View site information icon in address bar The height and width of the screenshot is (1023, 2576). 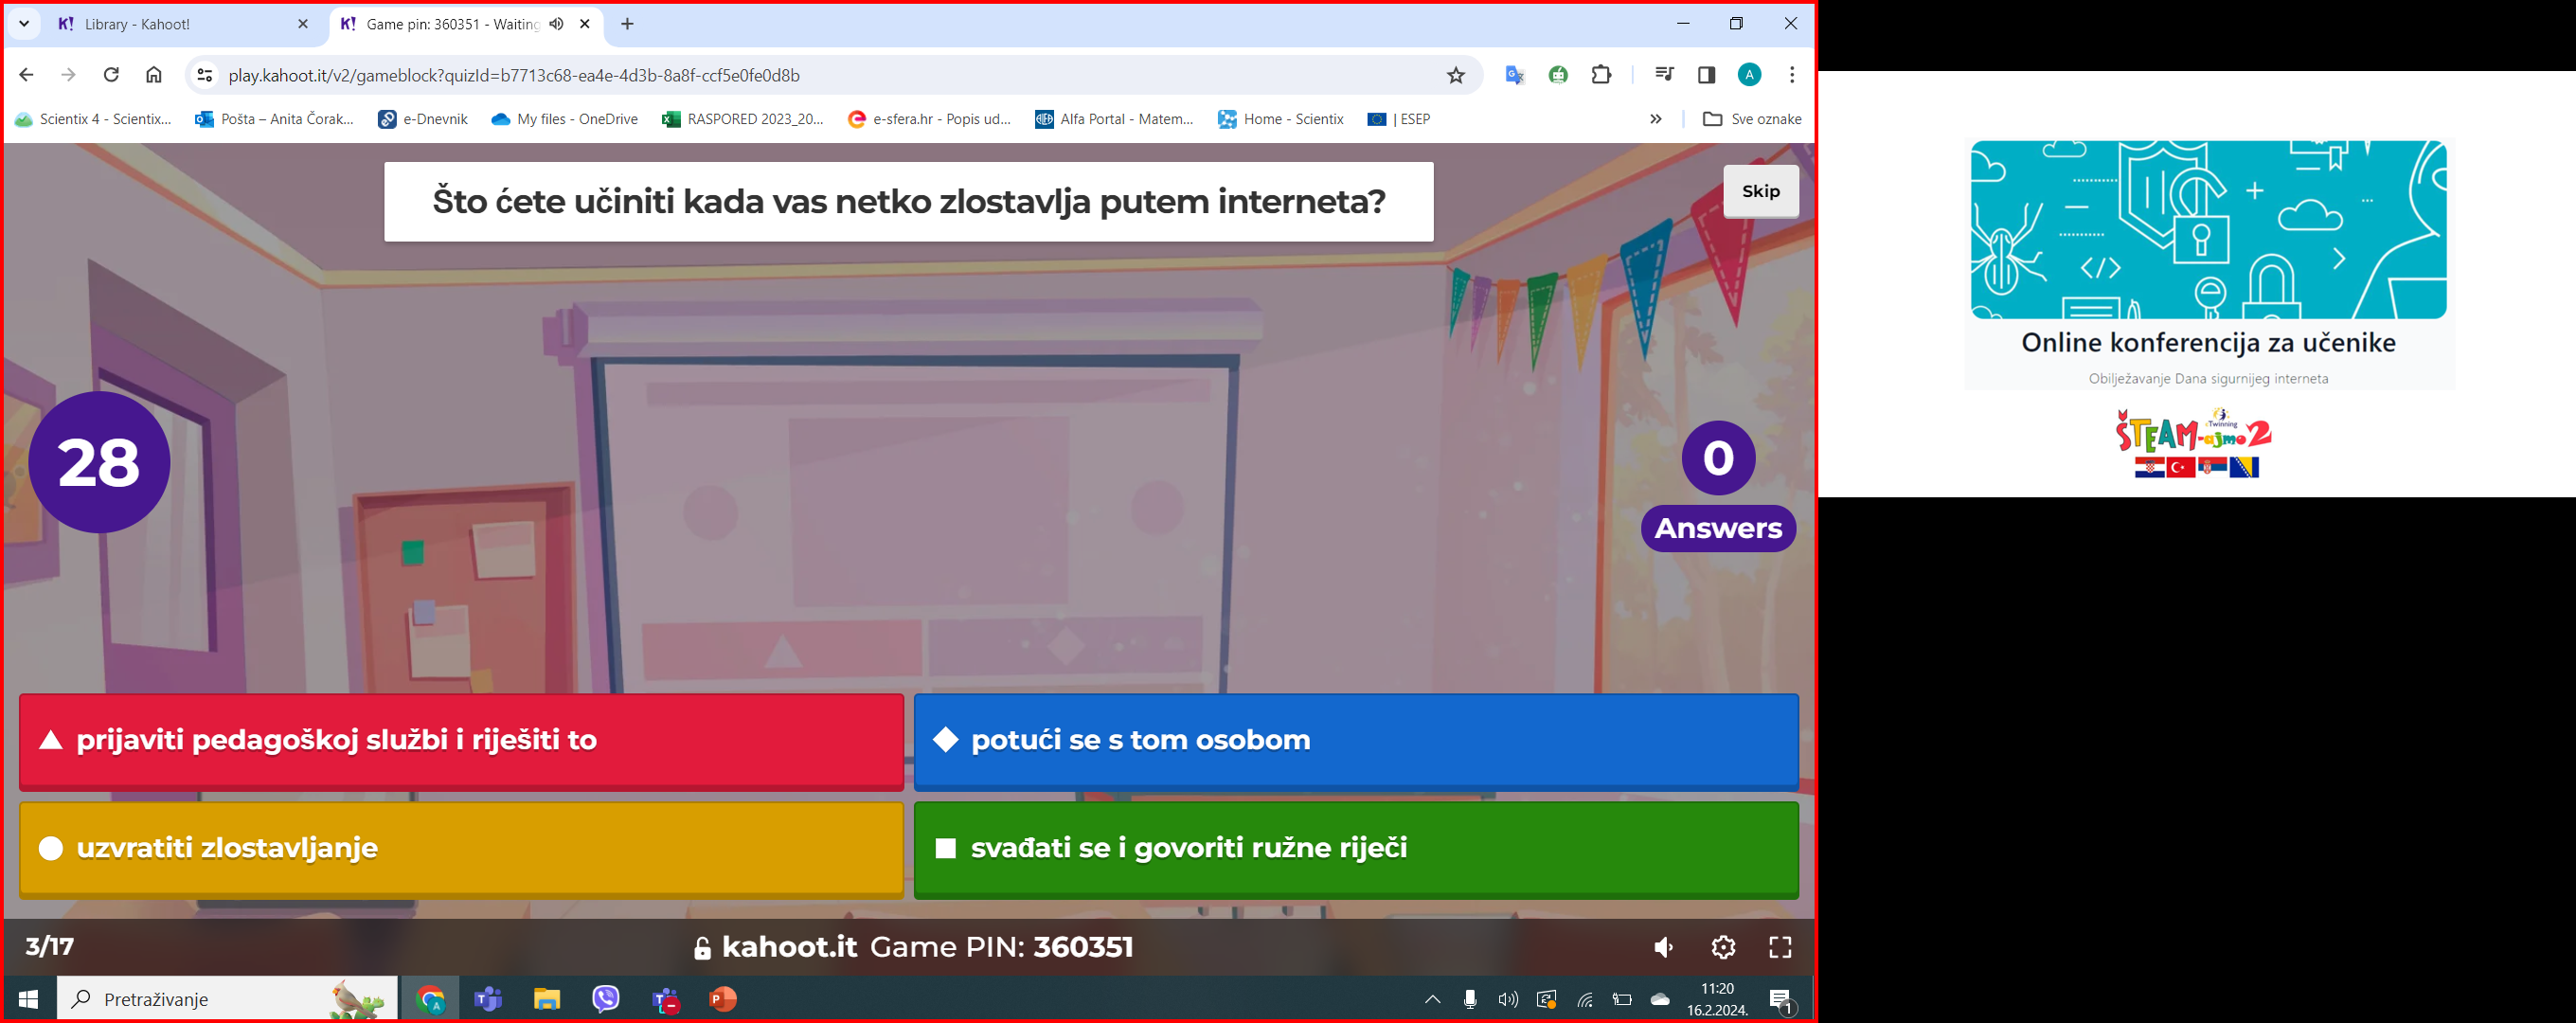[205, 75]
